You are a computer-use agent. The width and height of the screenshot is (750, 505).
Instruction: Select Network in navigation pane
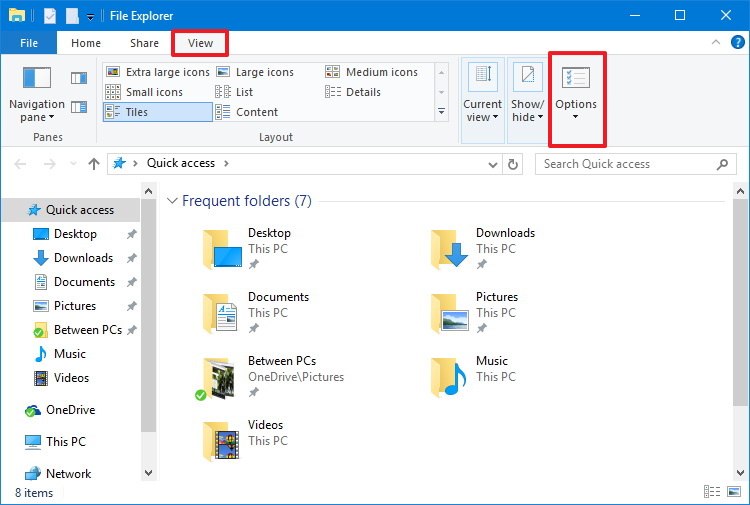68,473
